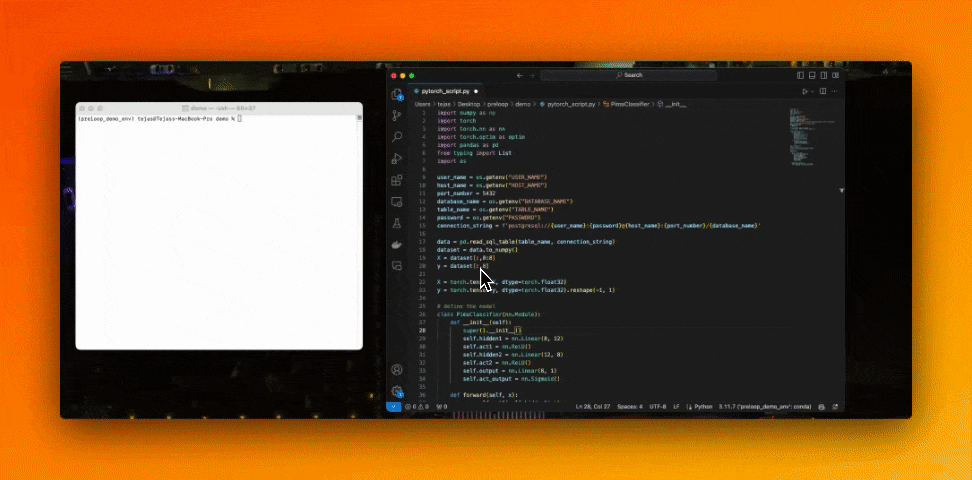Open the Extensions view

(x=397, y=180)
